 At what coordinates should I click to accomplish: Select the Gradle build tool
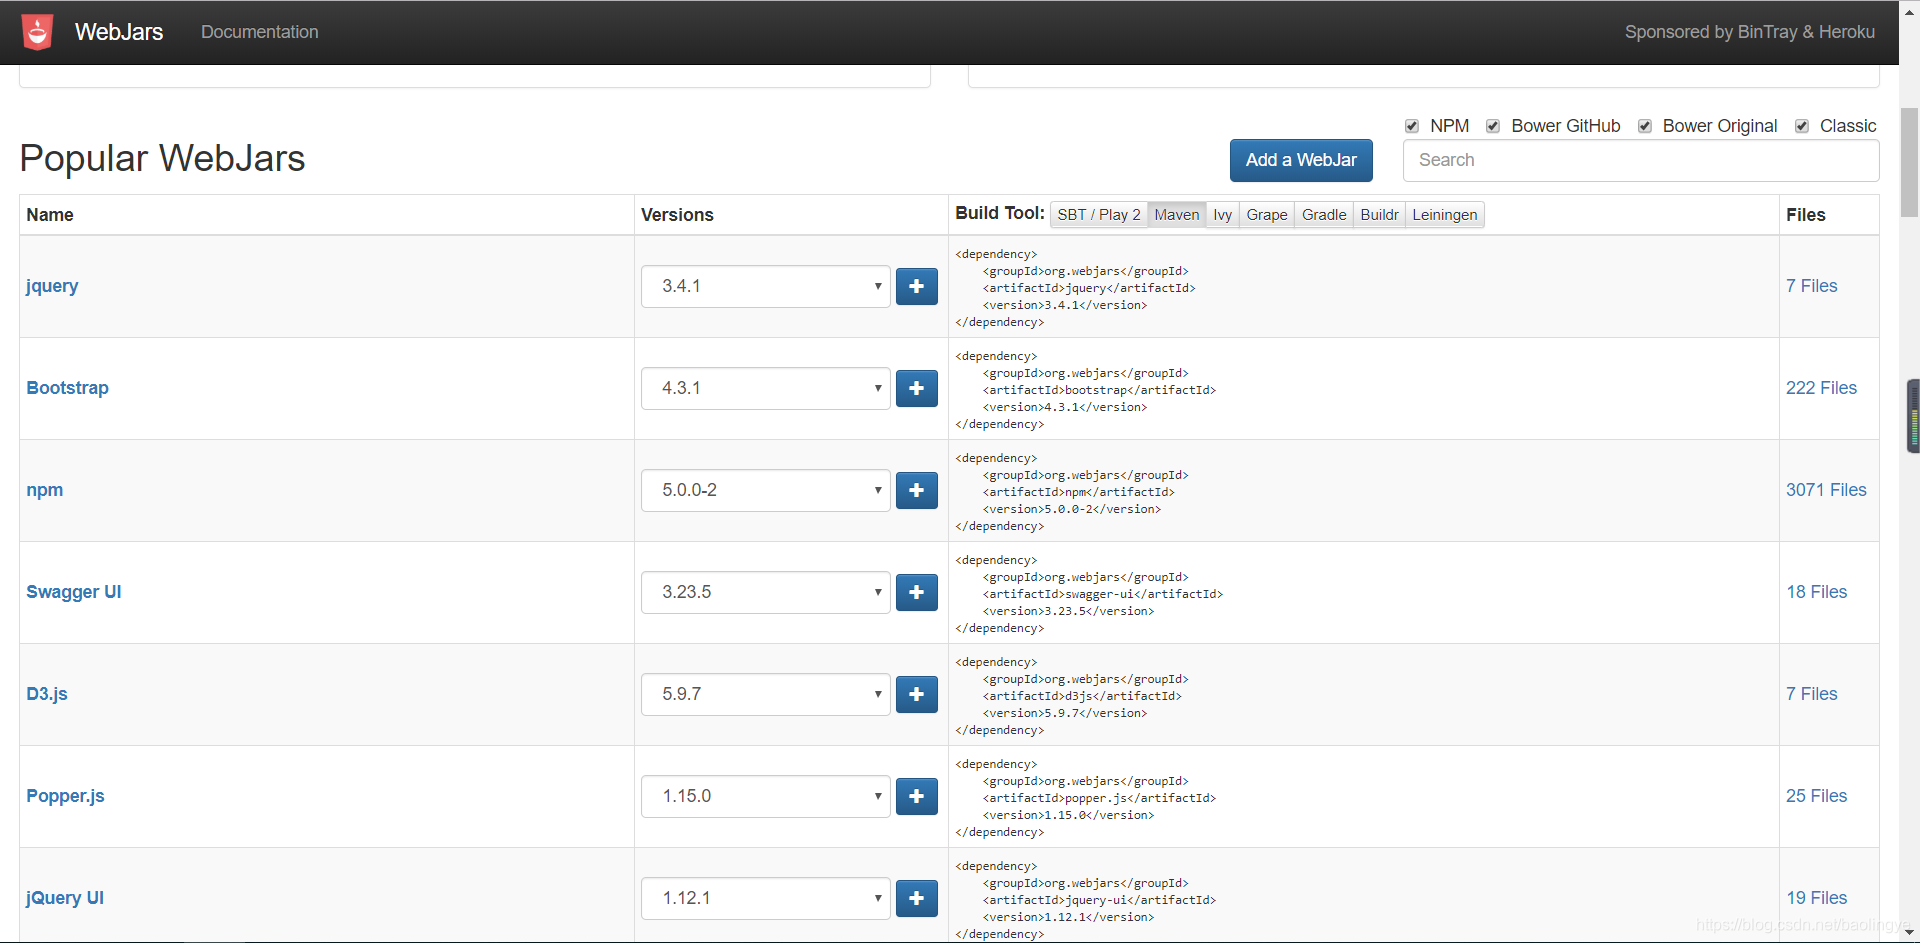coord(1324,215)
